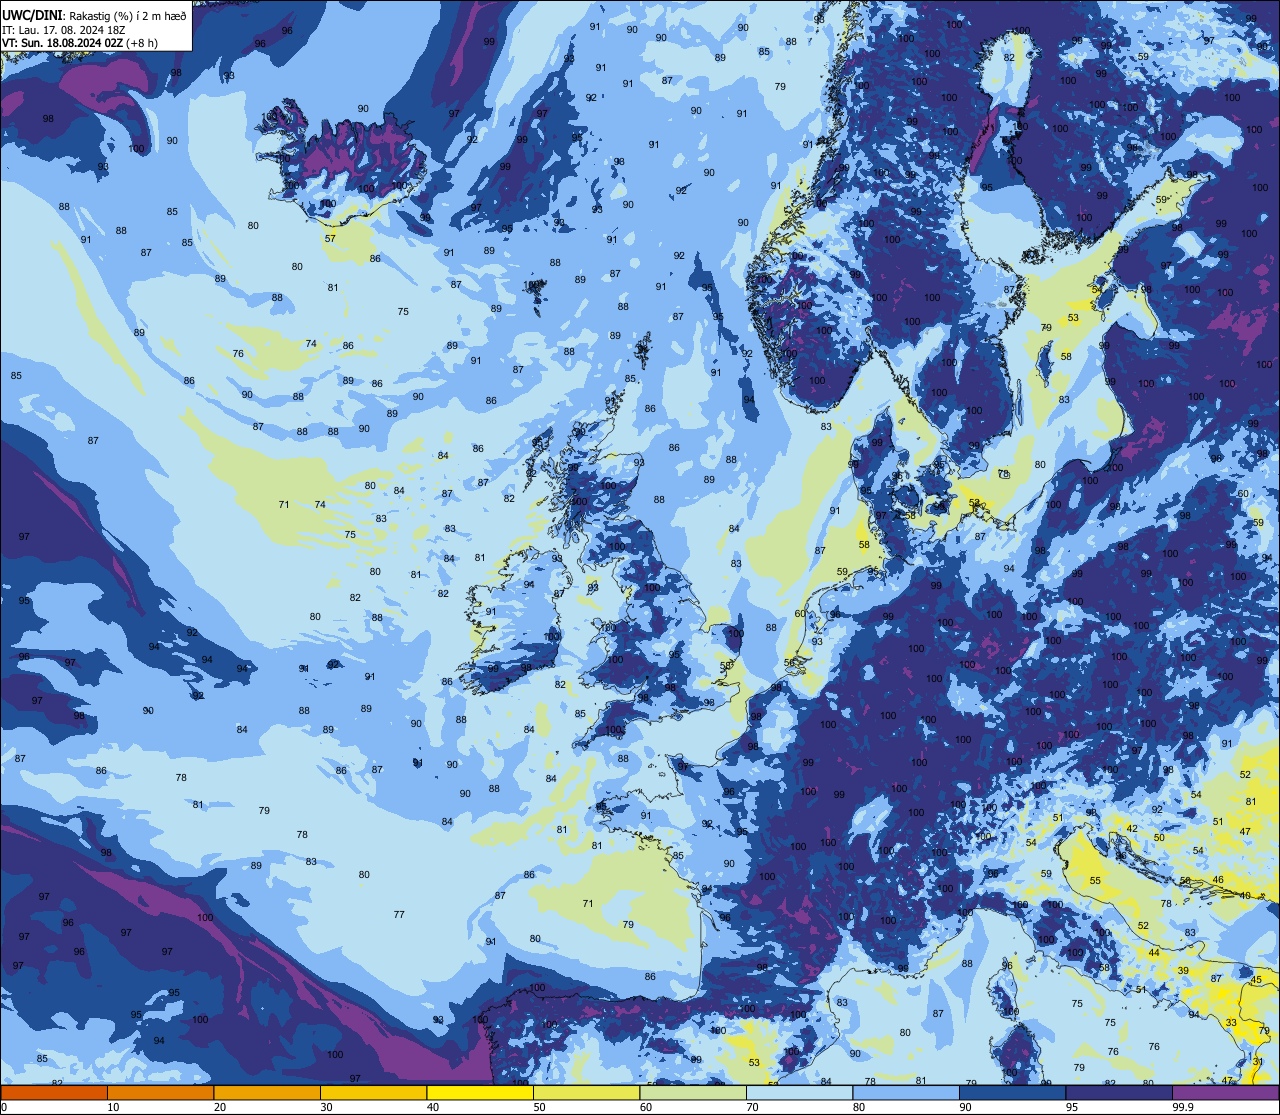The width and height of the screenshot is (1280, 1115).
Task: Click the purple legend swatch above 99.9
Action: click(x=1225, y=1092)
